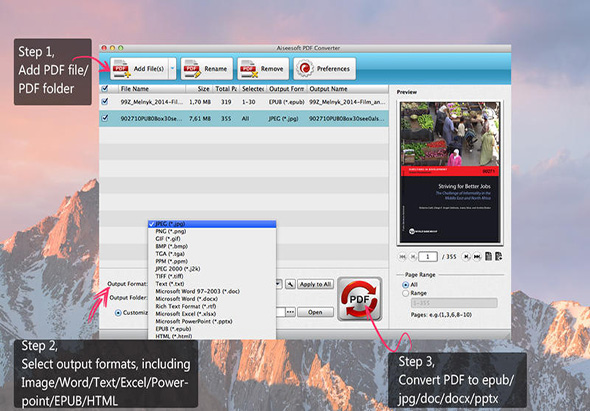Choose EPUB (*.epub) from format list
The height and width of the screenshot is (411, 590).
212,329
